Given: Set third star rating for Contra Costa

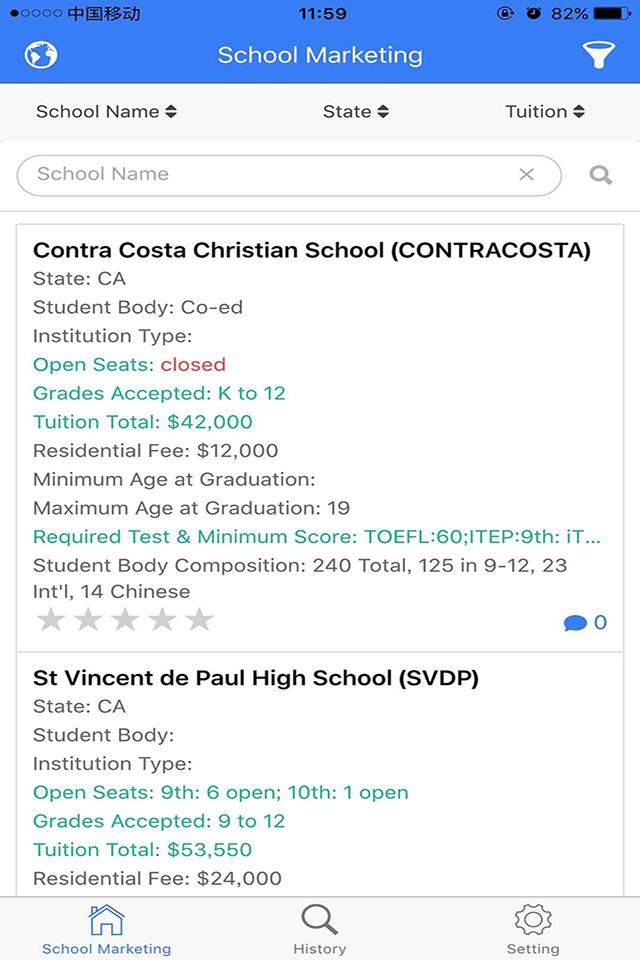Looking at the screenshot, I should click(x=125, y=620).
